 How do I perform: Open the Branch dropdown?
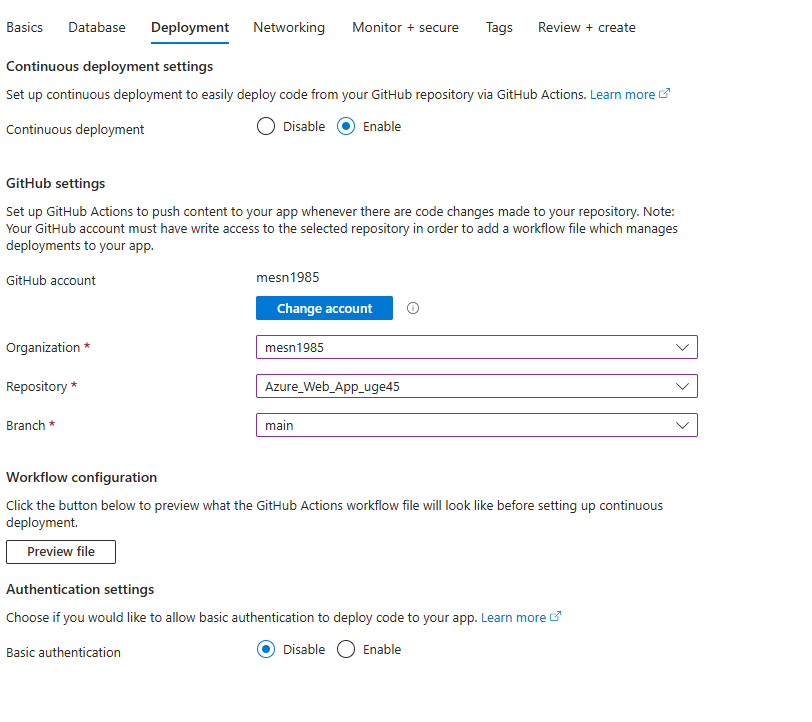pos(476,425)
